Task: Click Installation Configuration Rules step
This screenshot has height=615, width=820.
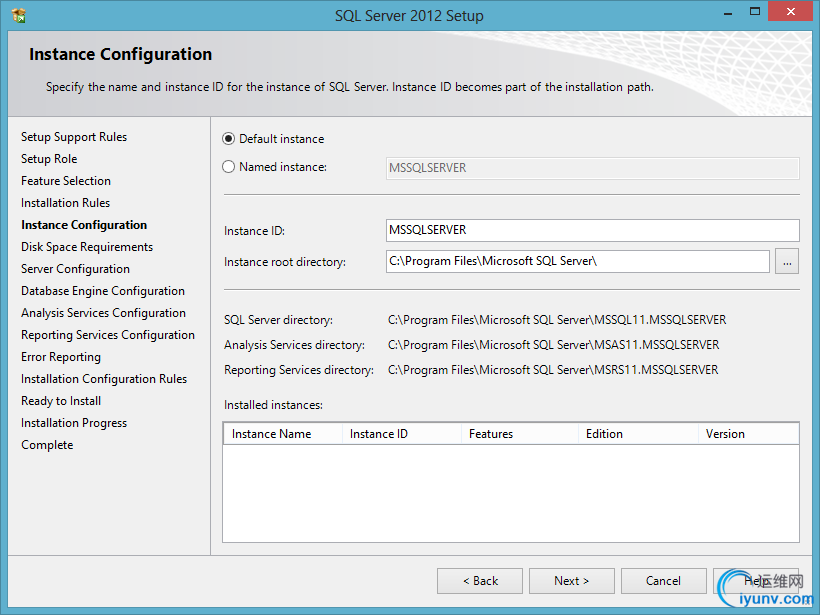Action: (104, 379)
